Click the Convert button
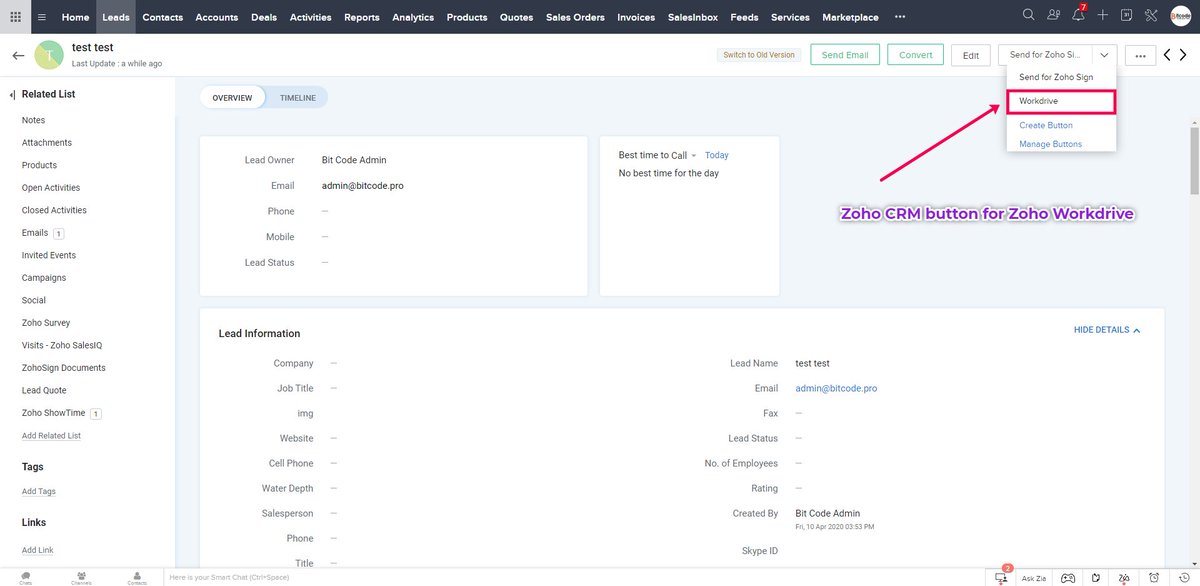 tap(915, 55)
